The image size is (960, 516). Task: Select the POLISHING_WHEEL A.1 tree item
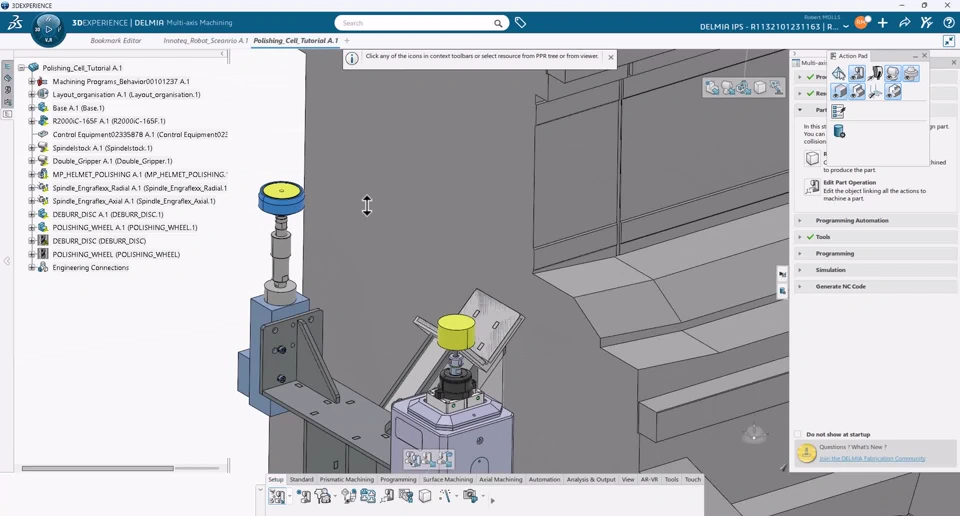click(125, 228)
